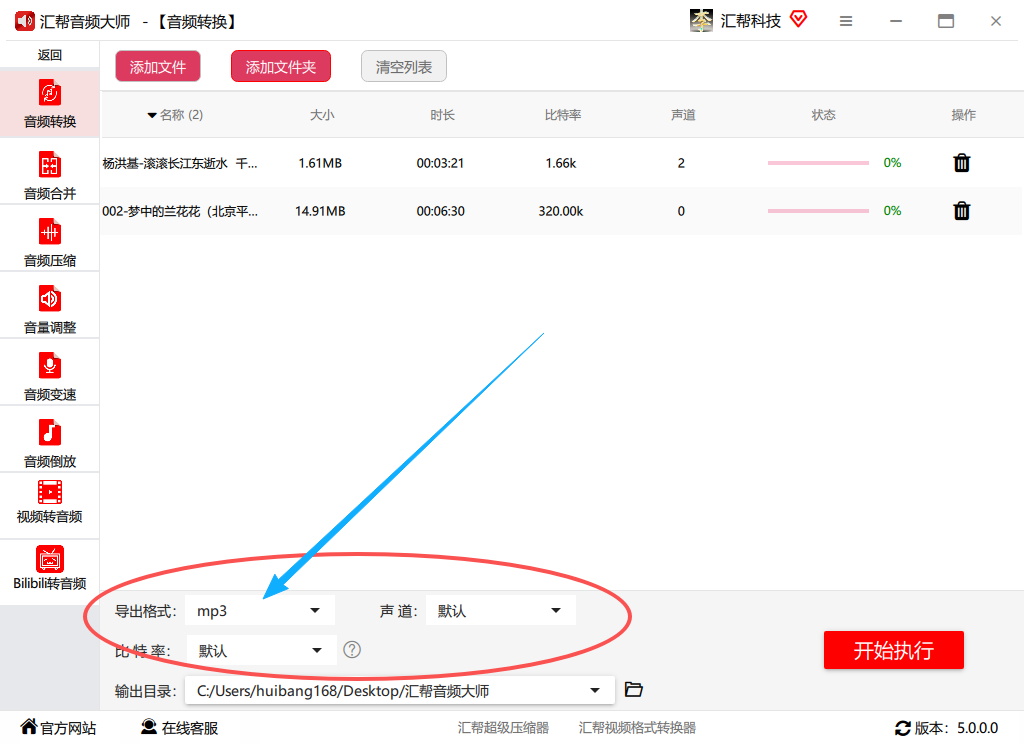
Task: Expand the 输出目录 path dropdown
Action: point(400,690)
